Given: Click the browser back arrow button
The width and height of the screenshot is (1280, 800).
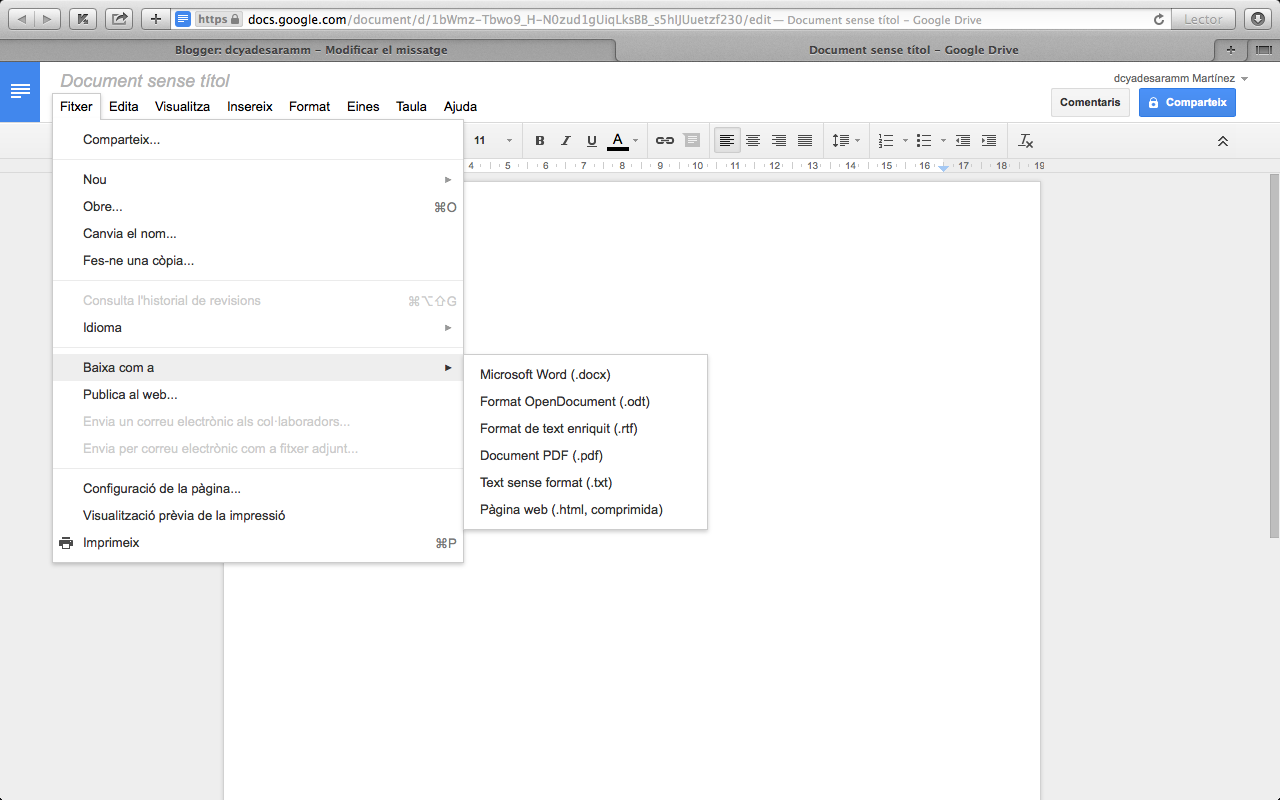Looking at the screenshot, I should click(21, 19).
